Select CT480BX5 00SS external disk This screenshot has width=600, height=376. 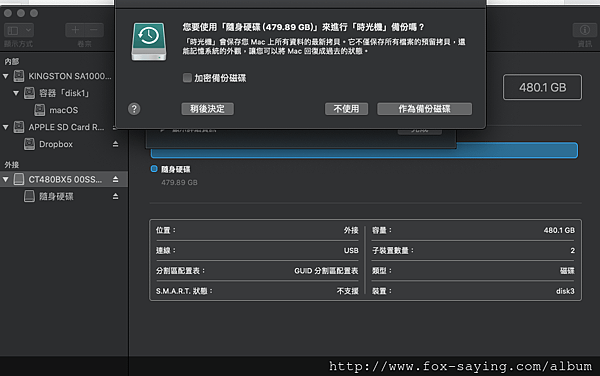(x=65, y=179)
